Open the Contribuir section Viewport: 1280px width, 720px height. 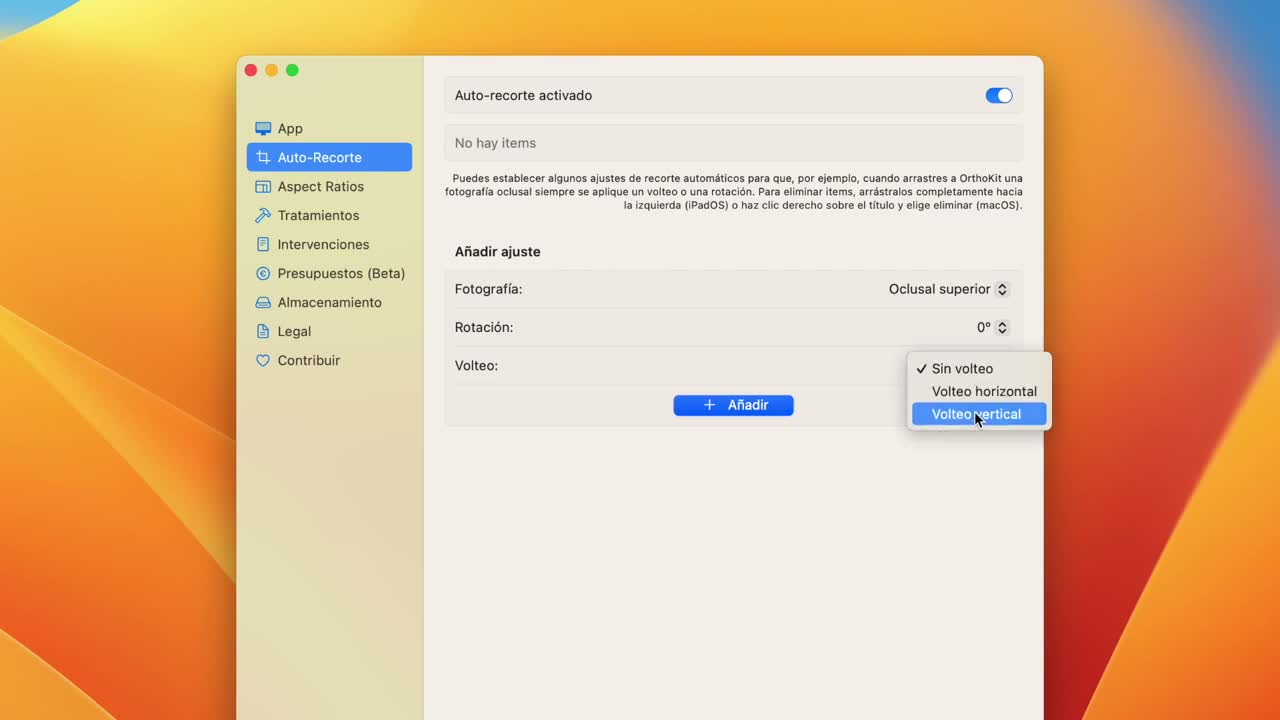(x=329, y=360)
